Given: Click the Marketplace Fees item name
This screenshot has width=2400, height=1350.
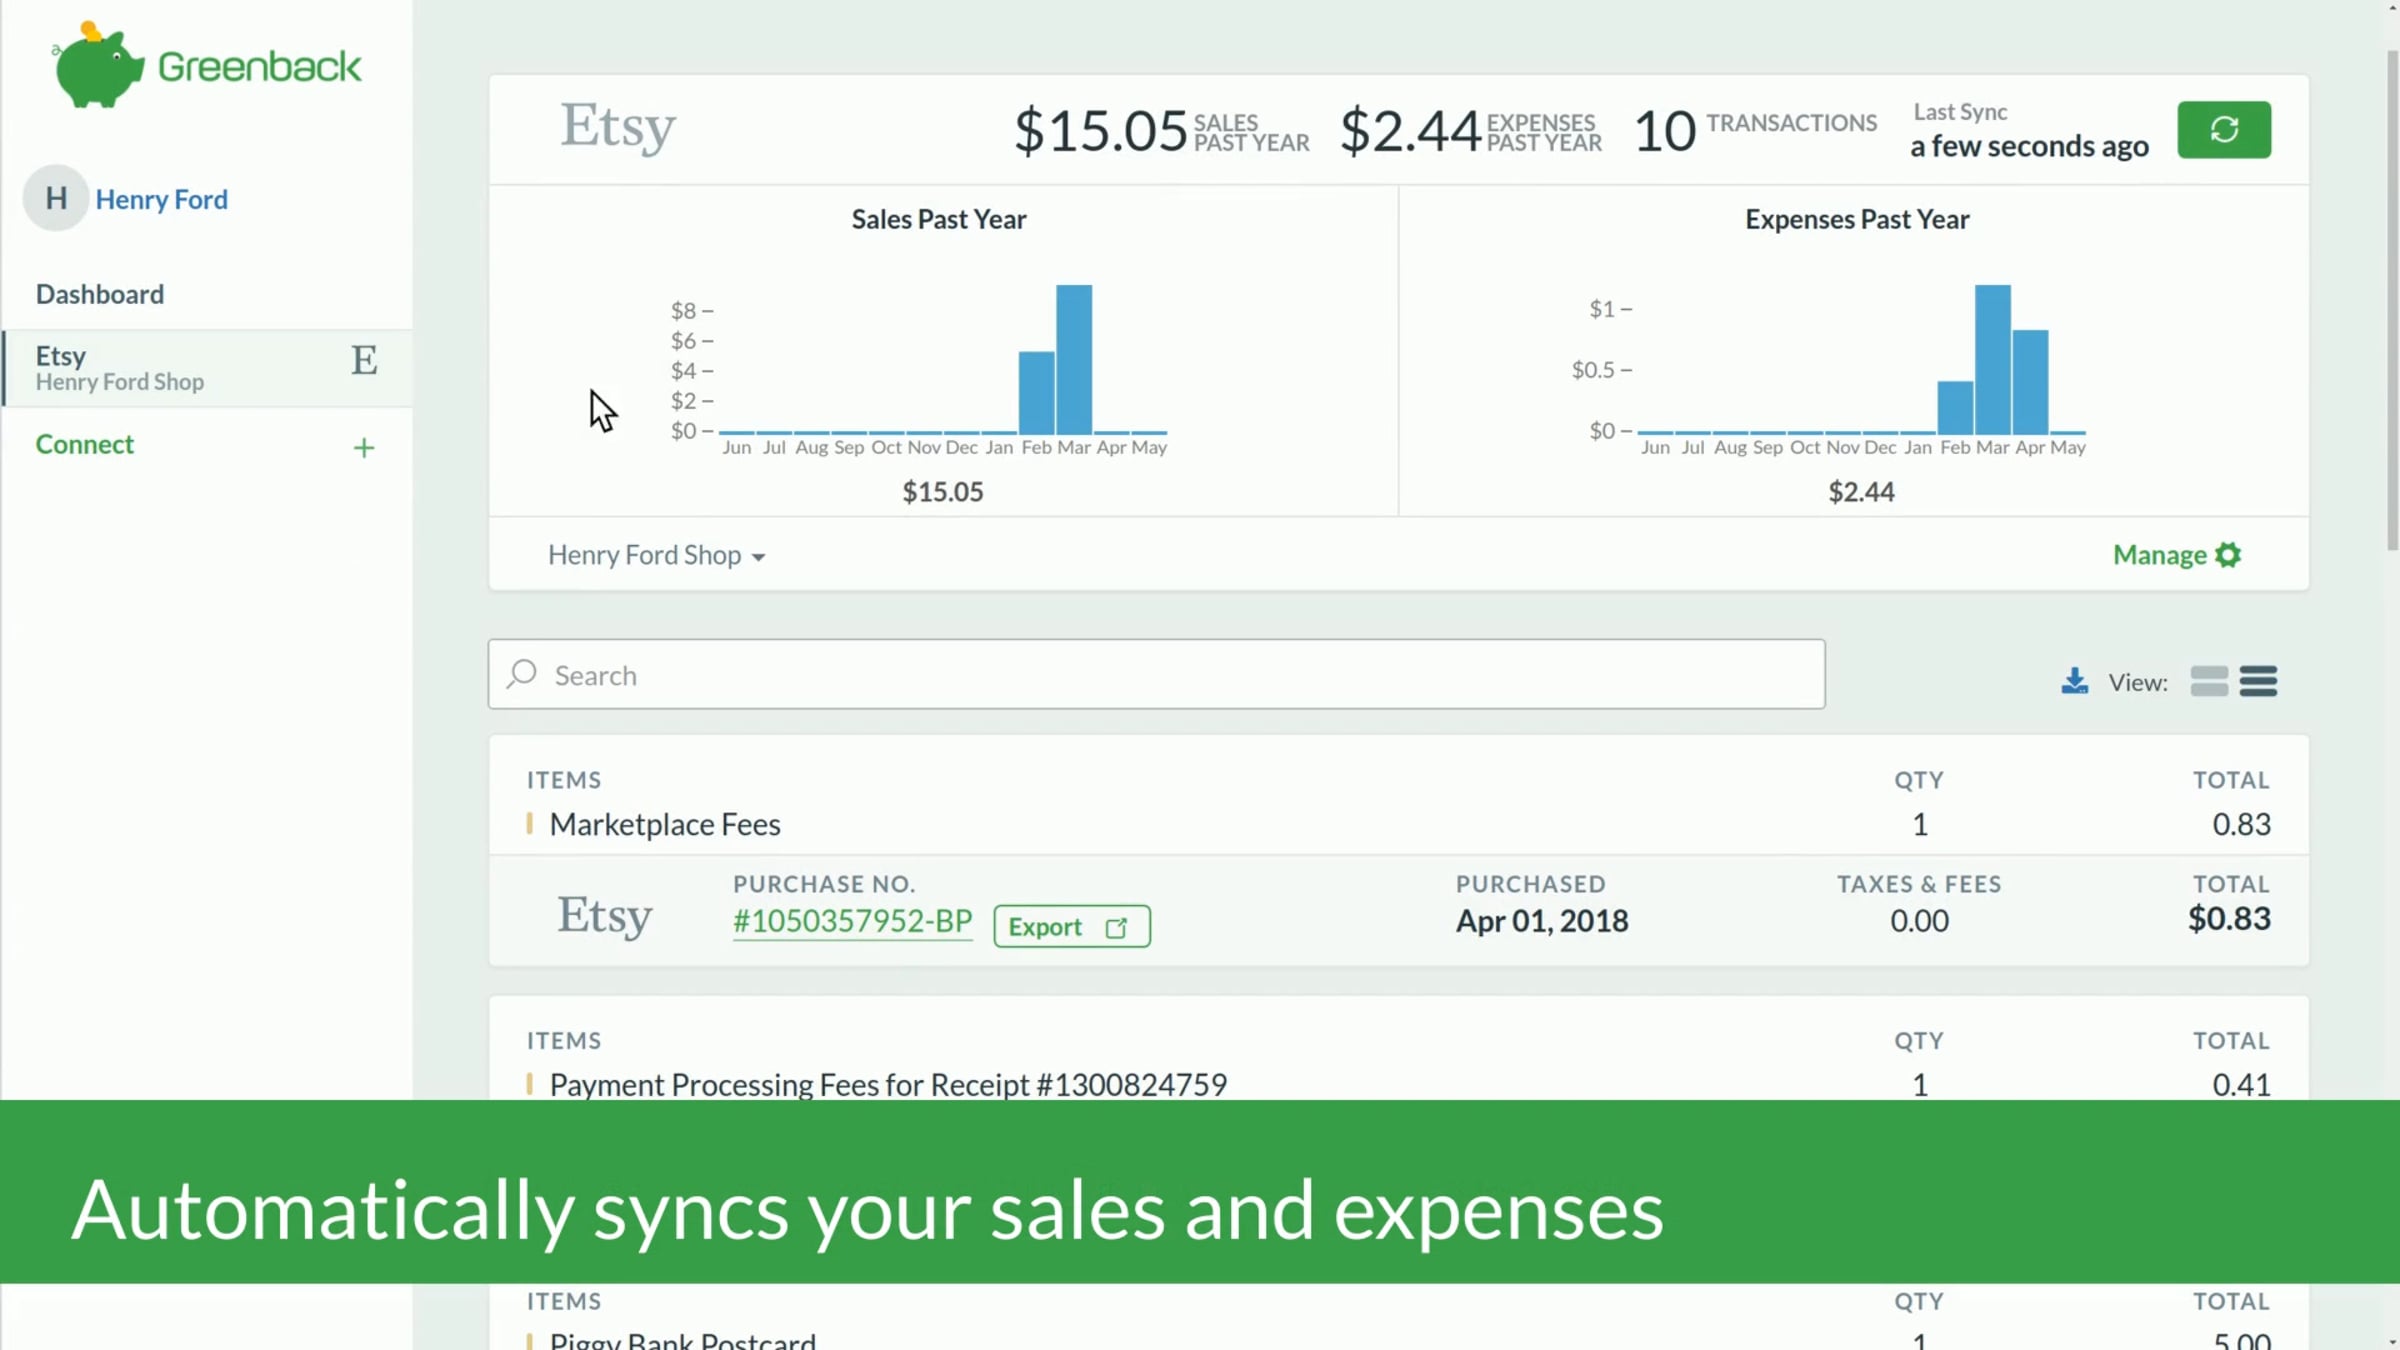Looking at the screenshot, I should 665,824.
